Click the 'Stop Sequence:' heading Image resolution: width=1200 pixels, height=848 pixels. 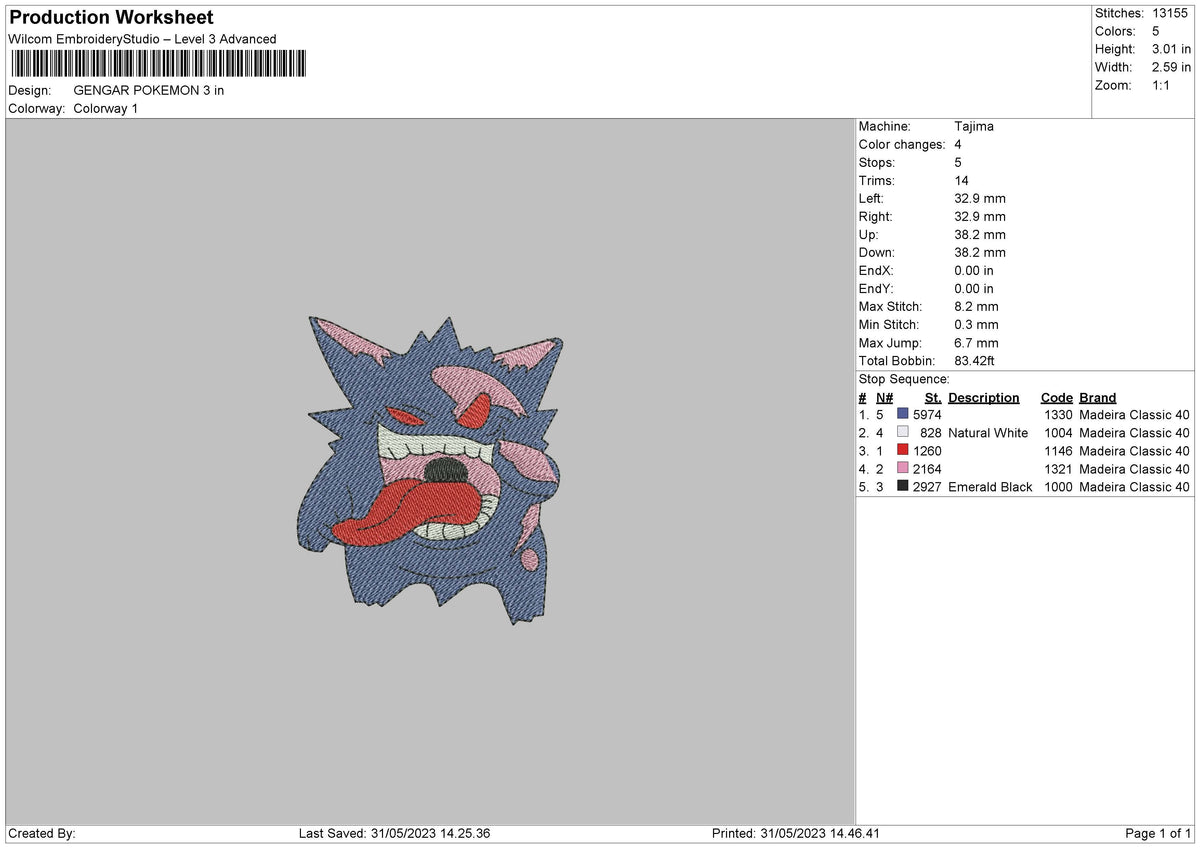(904, 379)
